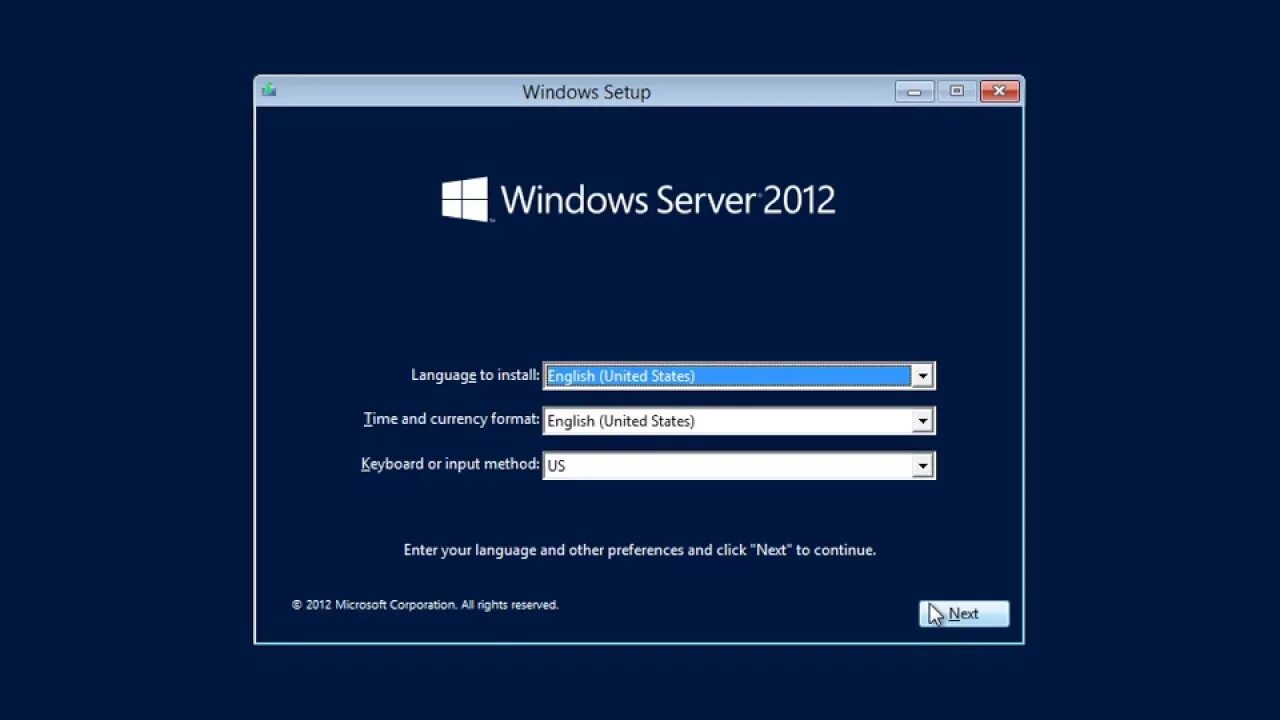Image resolution: width=1280 pixels, height=720 pixels.
Task: Select the Language to install field
Action: [x=739, y=376]
